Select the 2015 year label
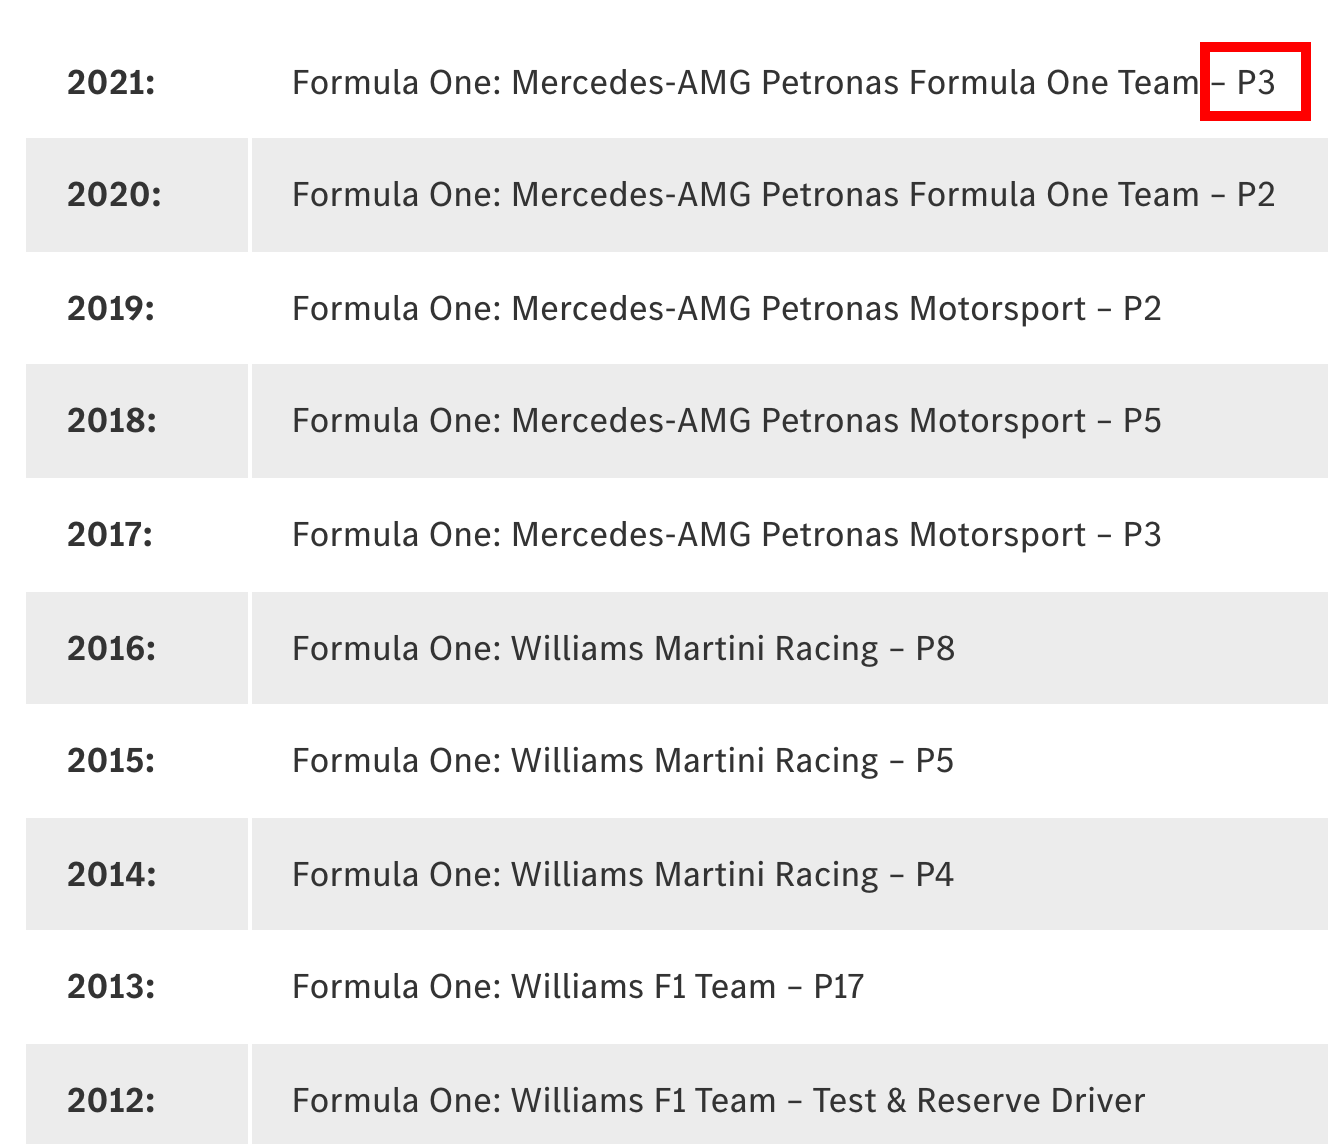The width and height of the screenshot is (1330, 1146). 111,760
